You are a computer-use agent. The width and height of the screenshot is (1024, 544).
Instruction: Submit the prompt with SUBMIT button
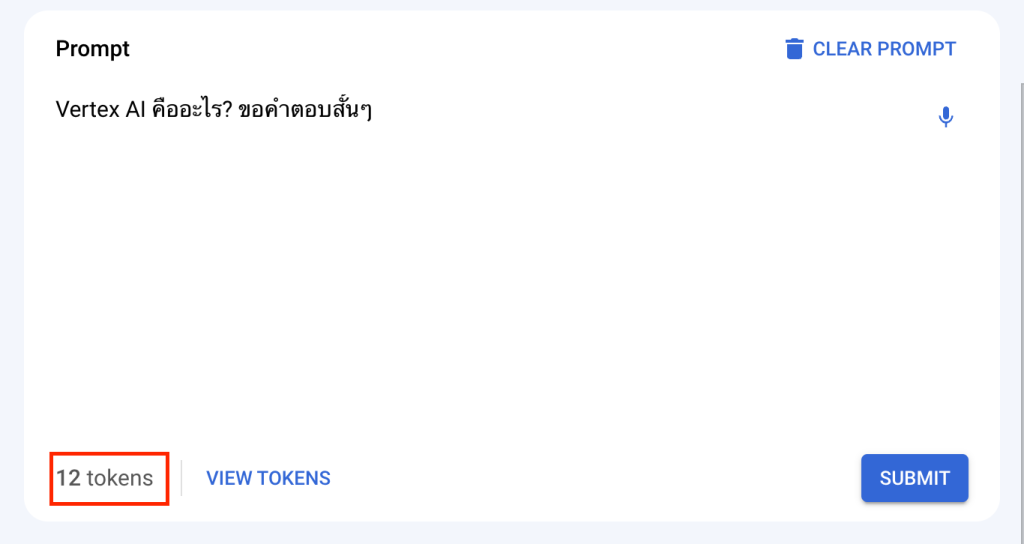[914, 478]
